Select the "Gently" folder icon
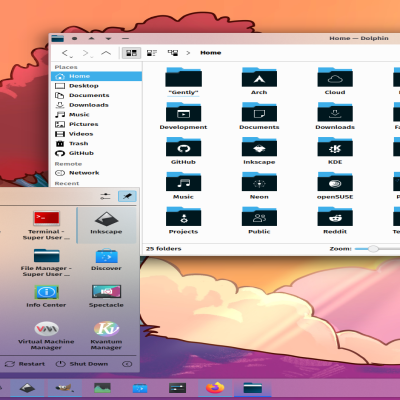The width and height of the screenshot is (400, 400). point(183,77)
